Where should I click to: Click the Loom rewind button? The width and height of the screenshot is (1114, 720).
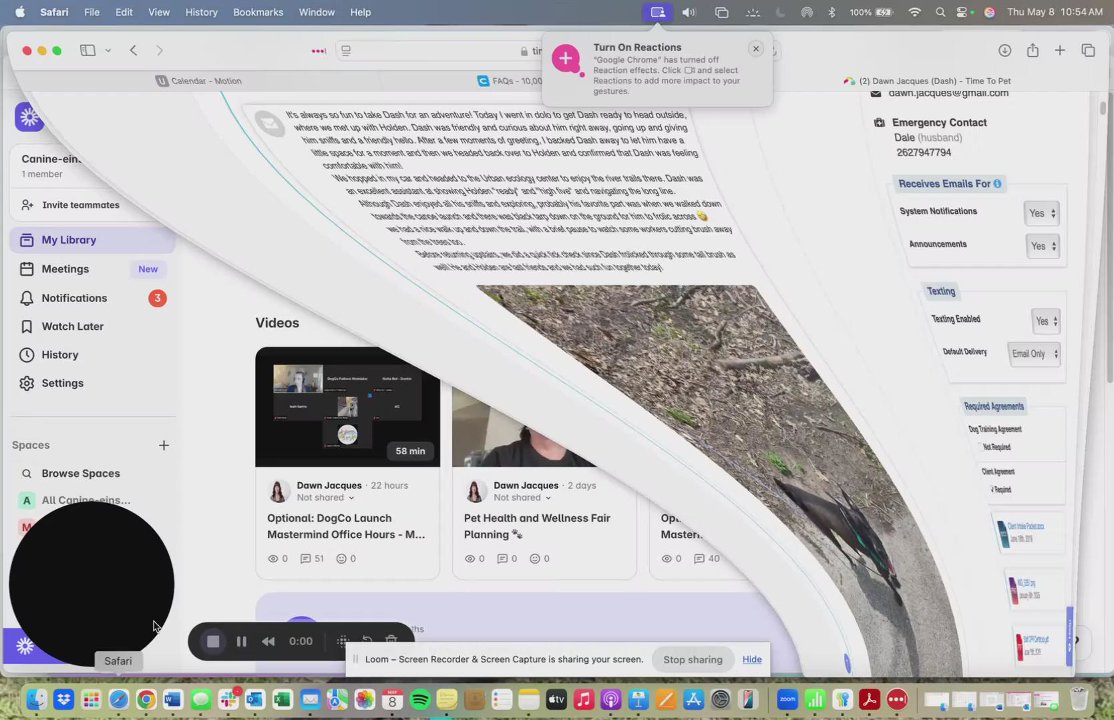click(268, 641)
